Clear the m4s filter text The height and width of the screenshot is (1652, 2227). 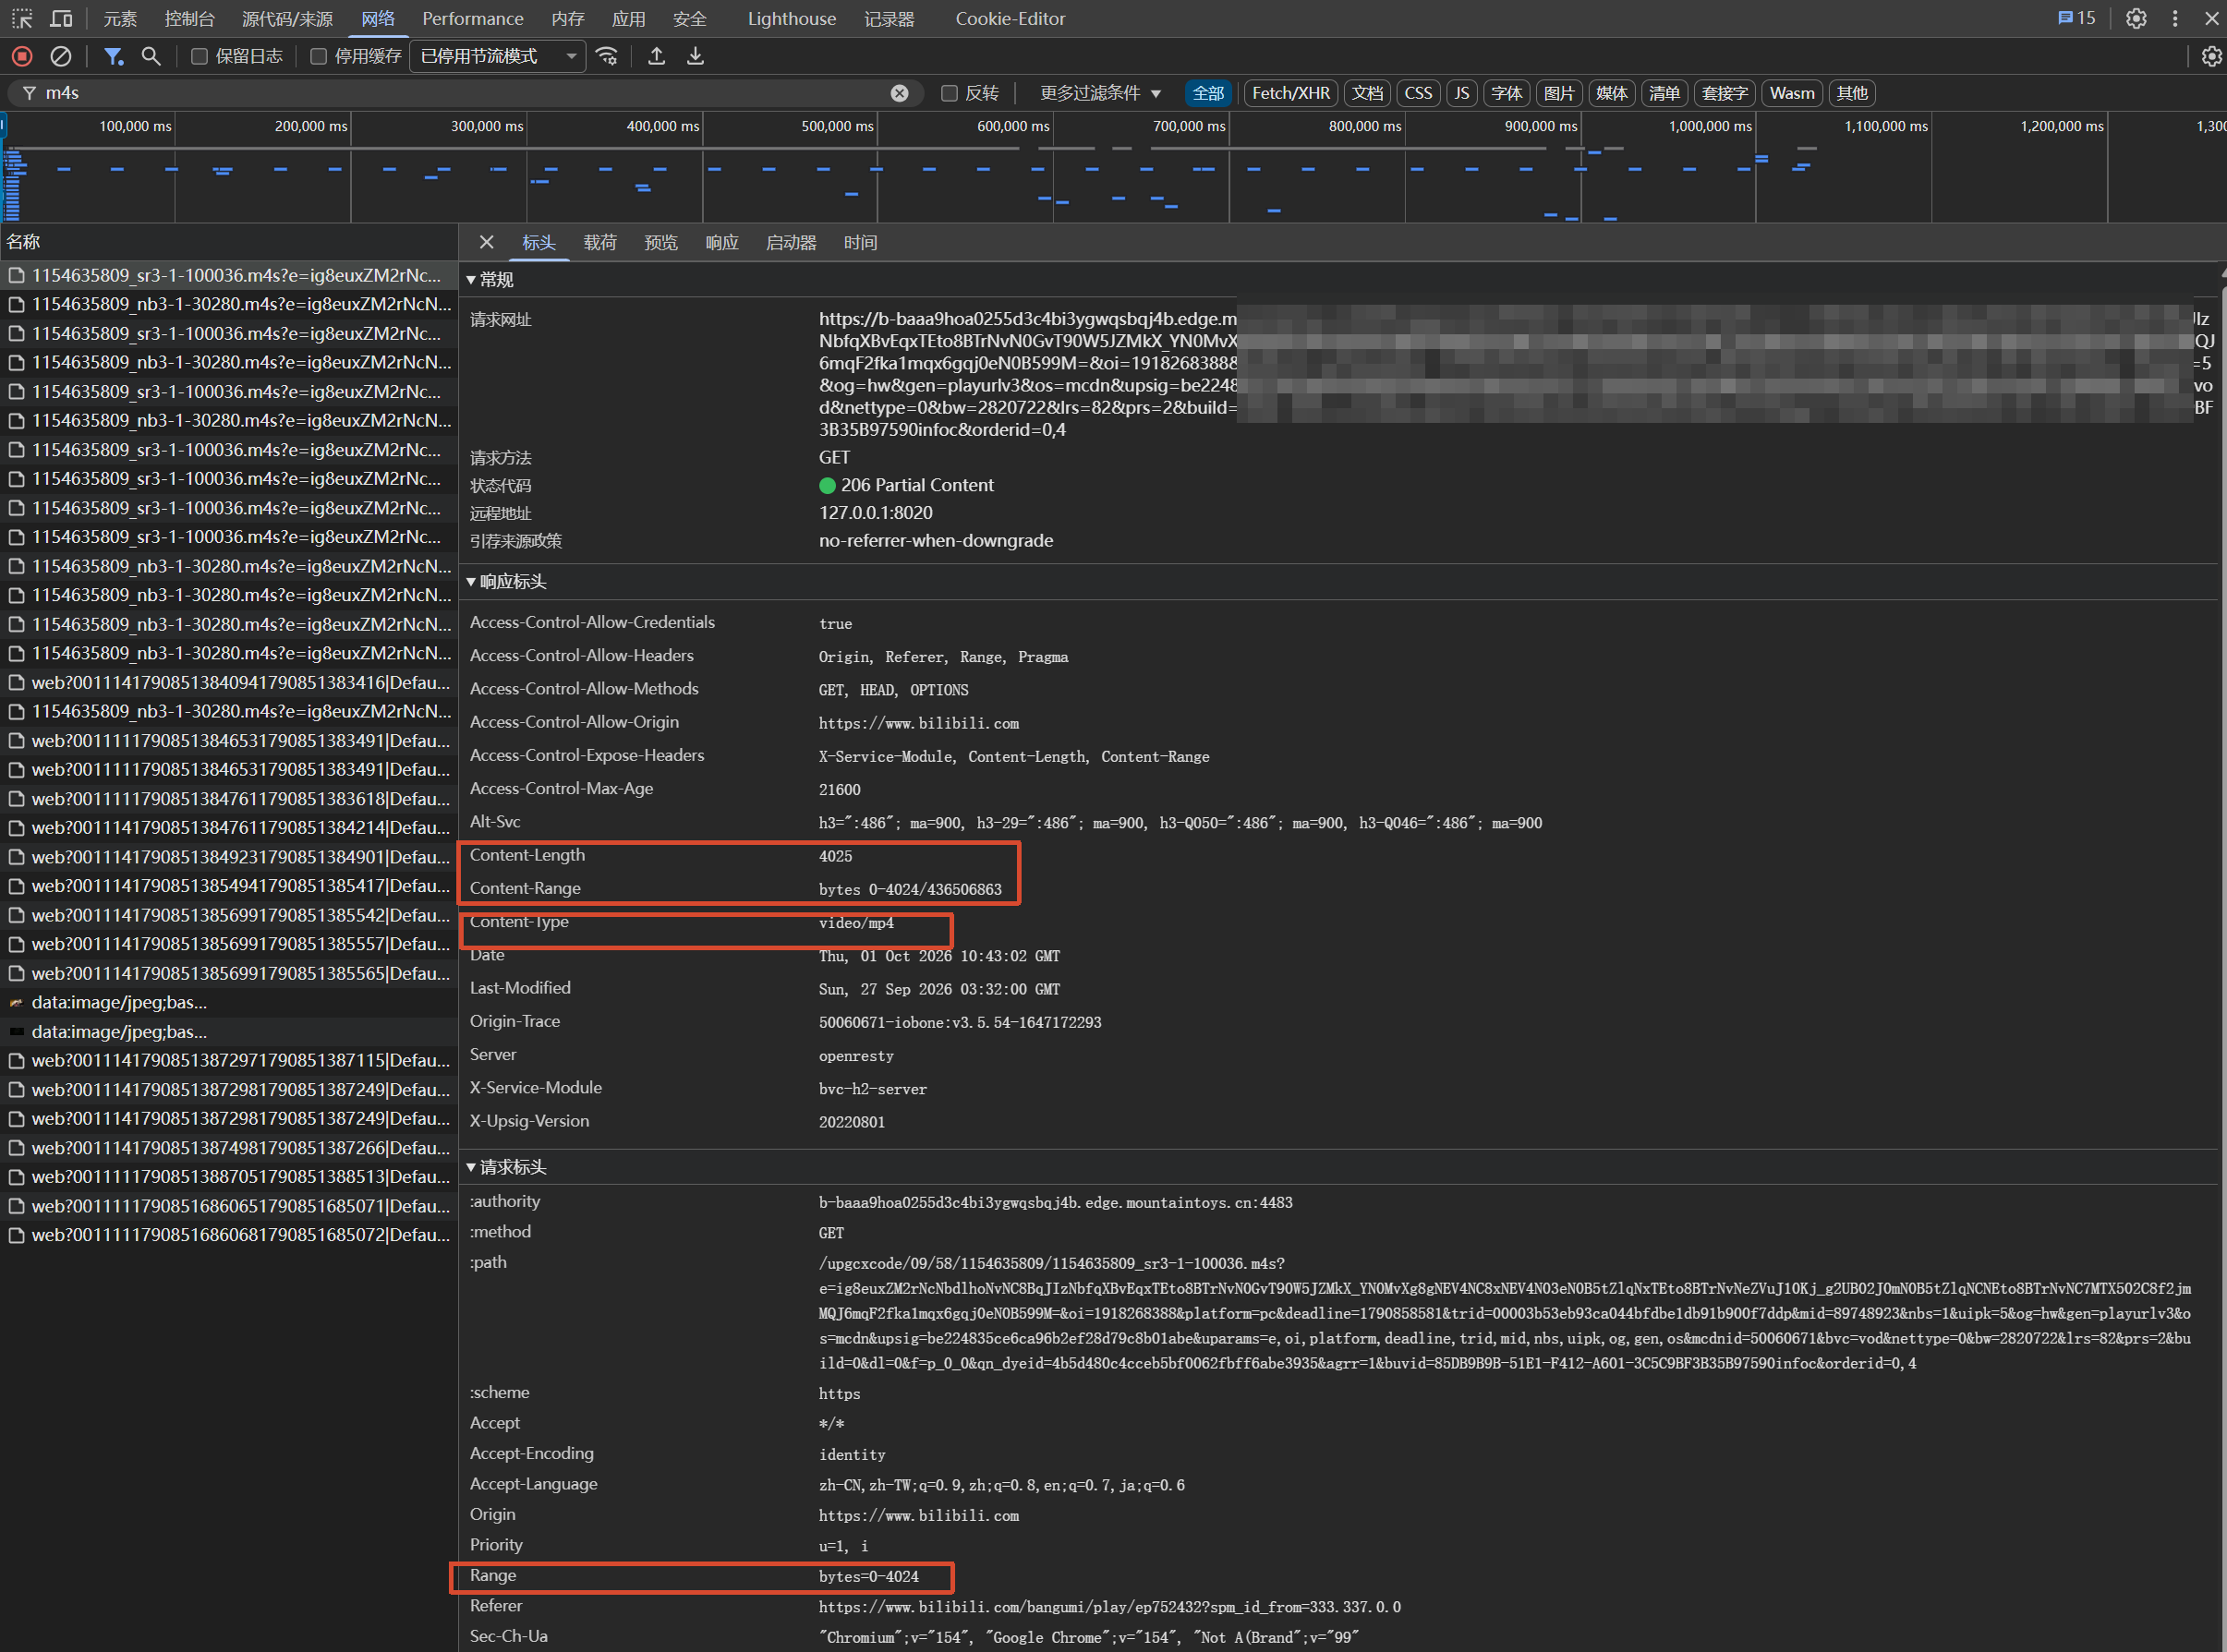tap(900, 93)
